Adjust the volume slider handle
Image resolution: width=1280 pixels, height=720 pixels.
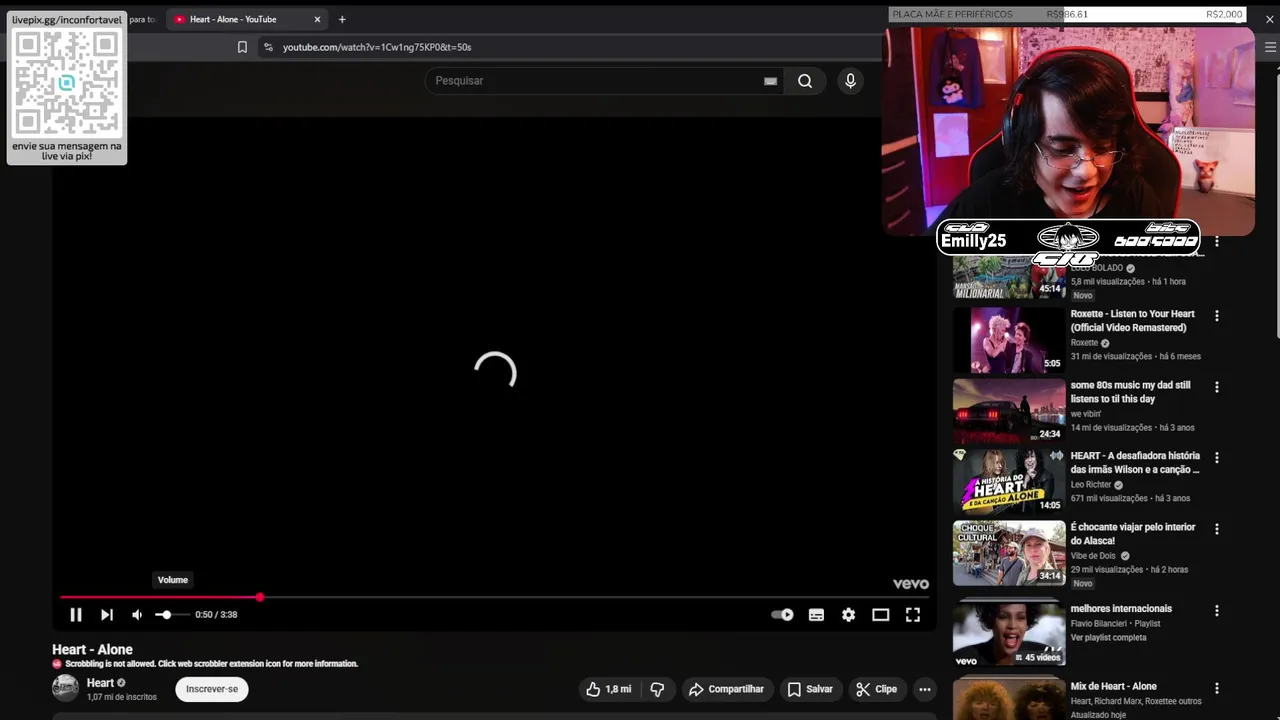[x=165, y=615]
